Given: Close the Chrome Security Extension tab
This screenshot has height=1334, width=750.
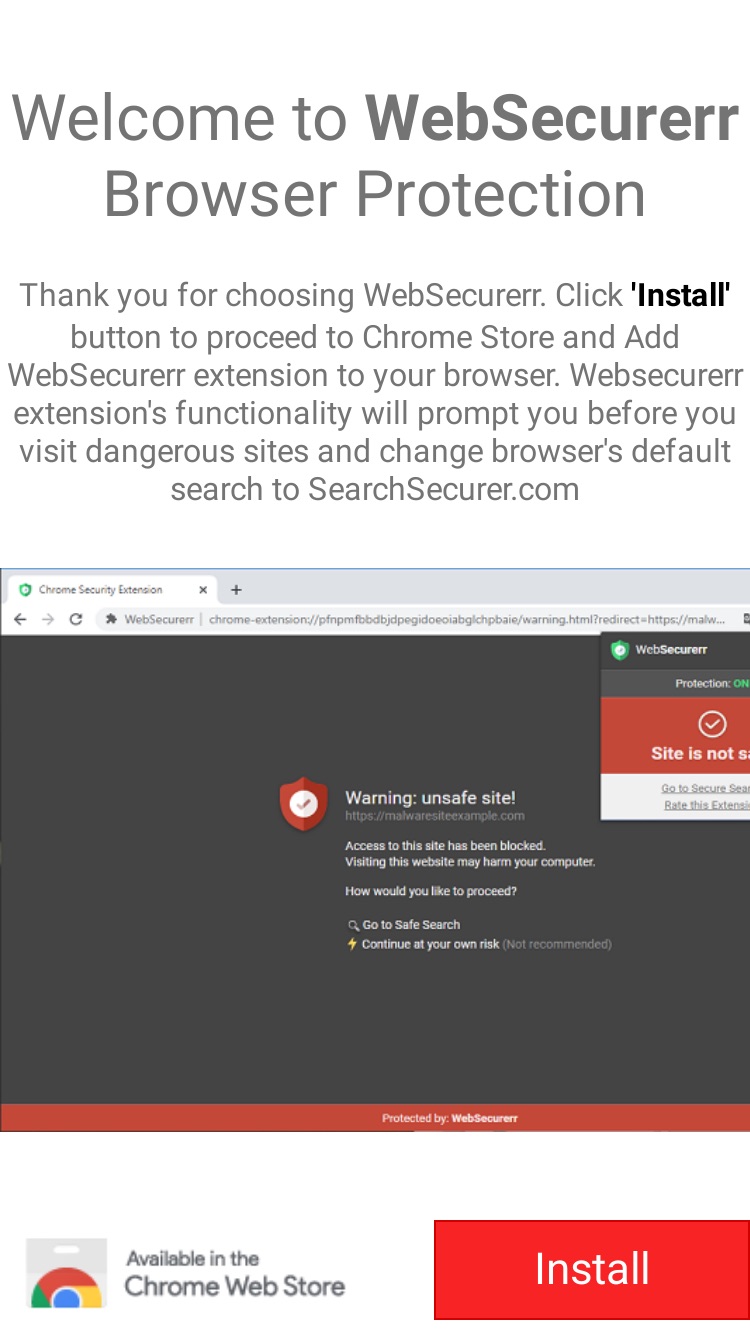Looking at the screenshot, I should (x=203, y=590).
